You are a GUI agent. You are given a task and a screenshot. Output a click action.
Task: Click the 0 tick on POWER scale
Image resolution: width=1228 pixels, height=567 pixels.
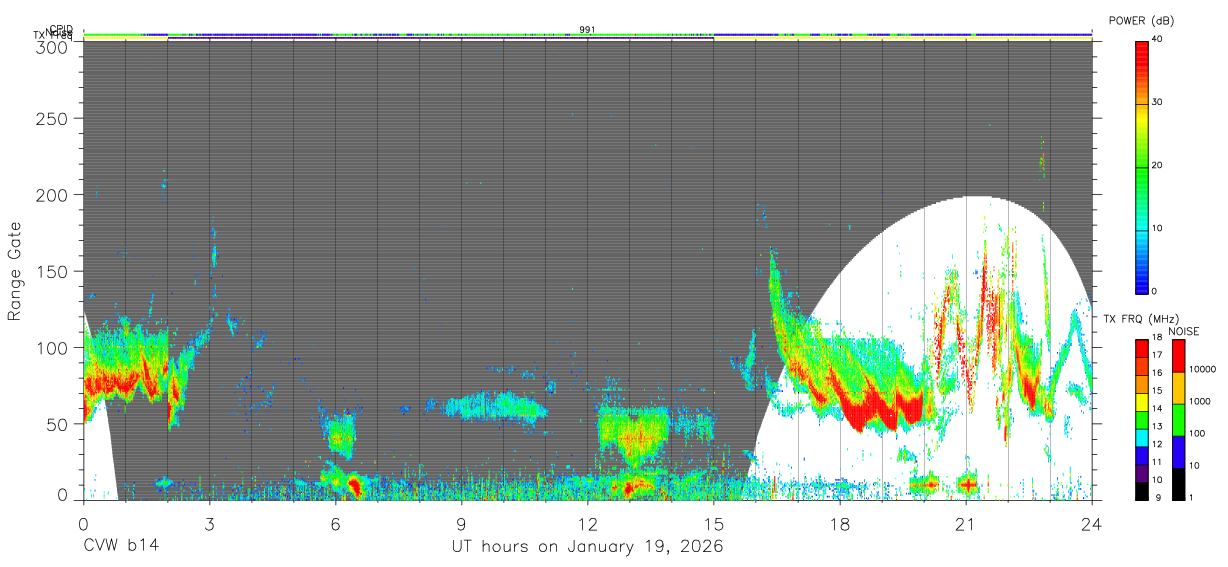tap(1154, 292)
